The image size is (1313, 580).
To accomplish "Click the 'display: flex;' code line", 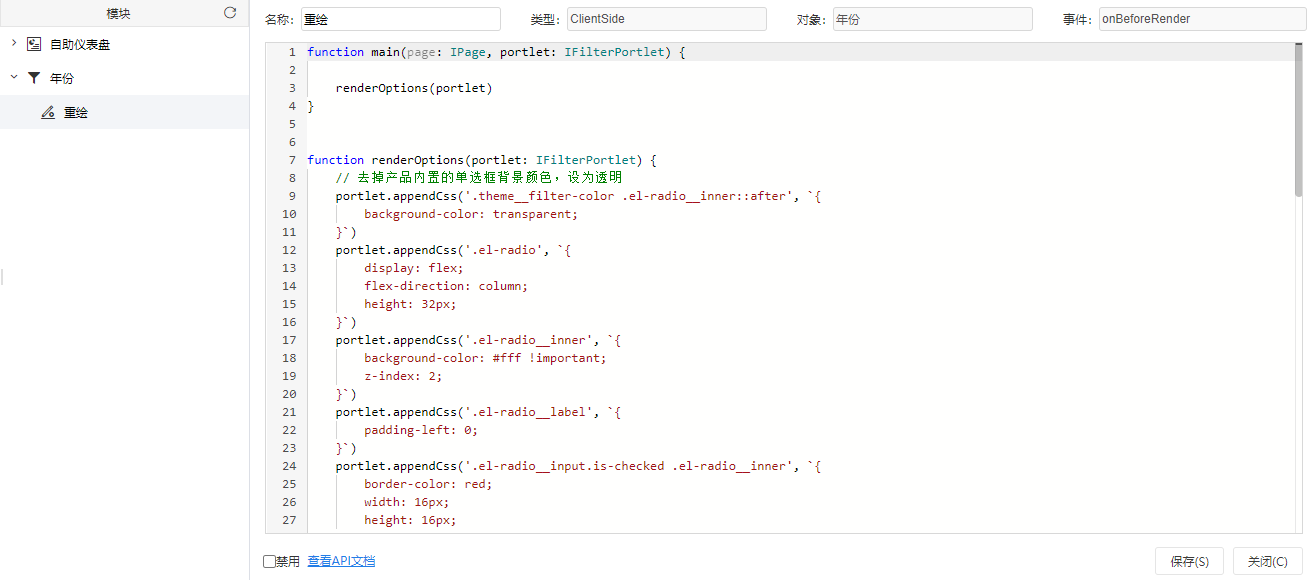I will 414,268.
